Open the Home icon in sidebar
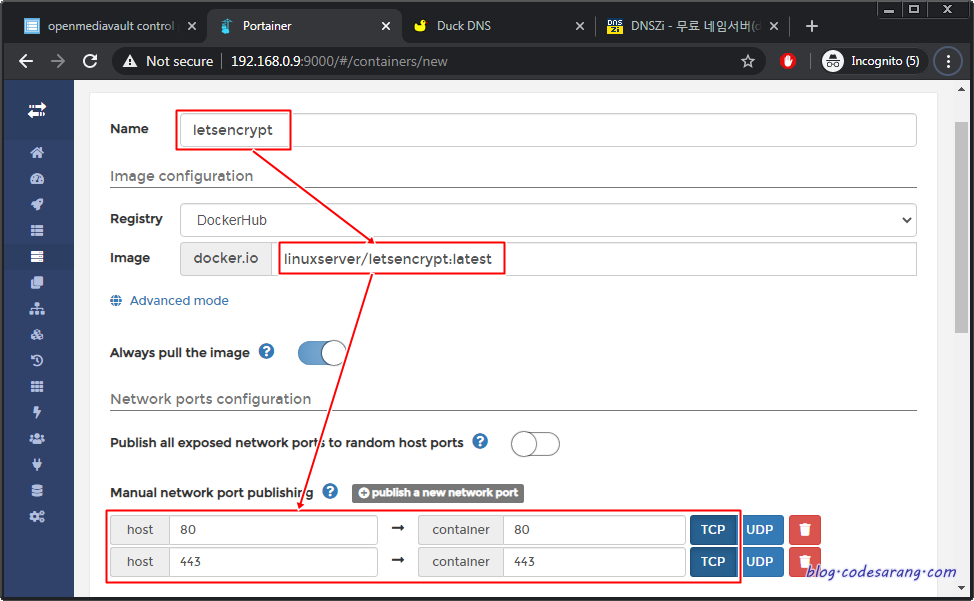Viewport: 974px width, 601px height. [x=37, y=153]
